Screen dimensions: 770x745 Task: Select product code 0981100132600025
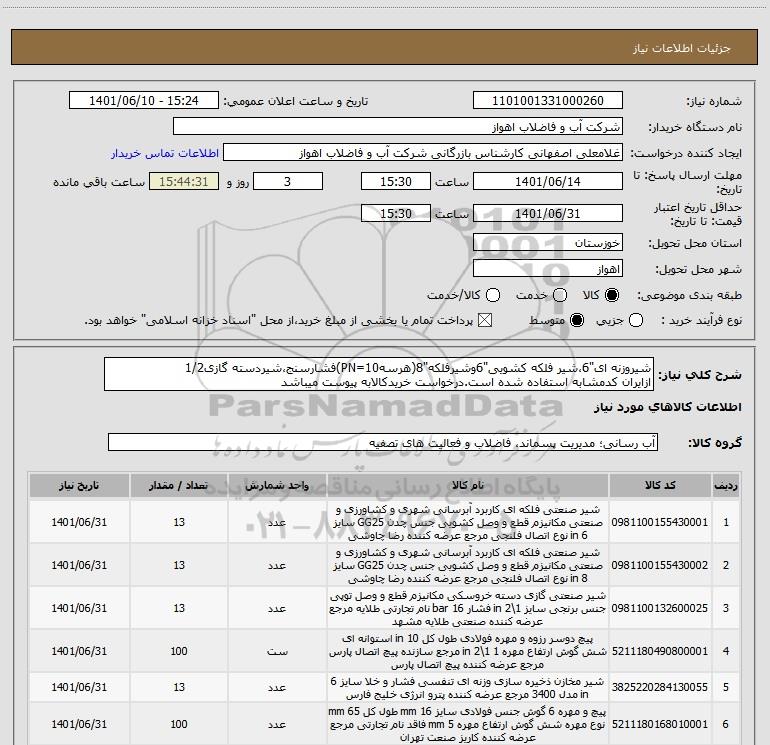pos(660,608)
